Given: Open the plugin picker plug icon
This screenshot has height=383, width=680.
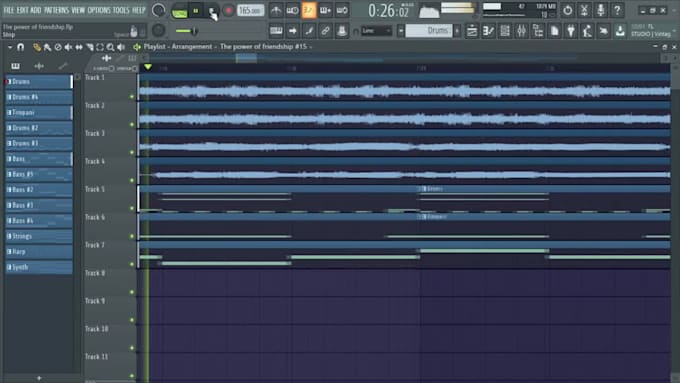Looking at the screenshot, I should click(x=571, y=31).
